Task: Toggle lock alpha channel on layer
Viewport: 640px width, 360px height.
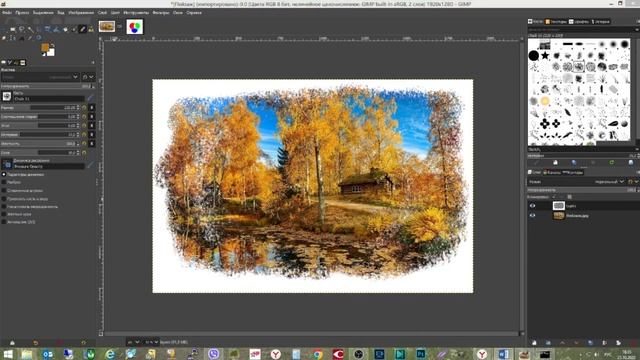Action: (570, 197)
